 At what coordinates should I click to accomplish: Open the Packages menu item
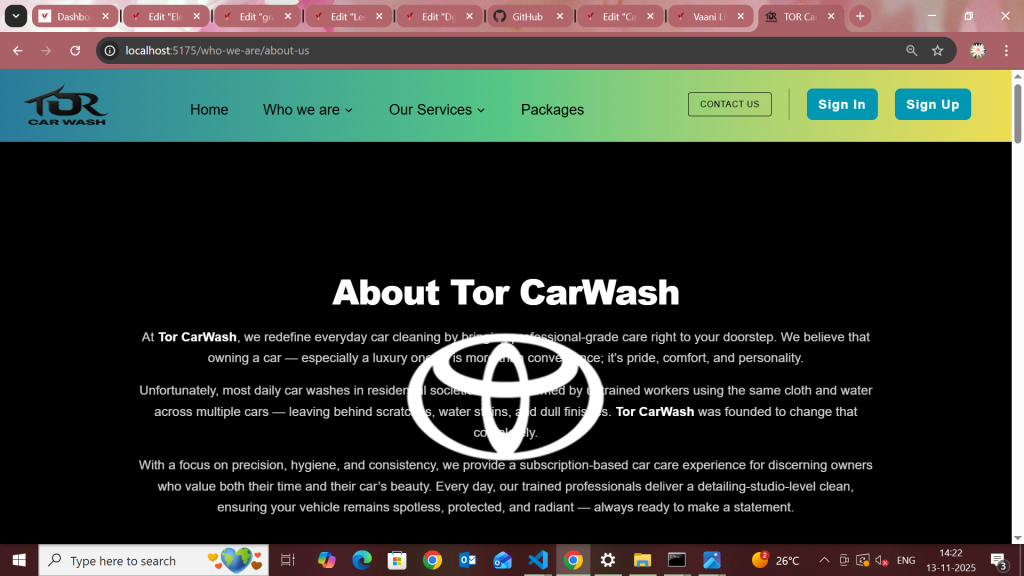tap(552, 110)
